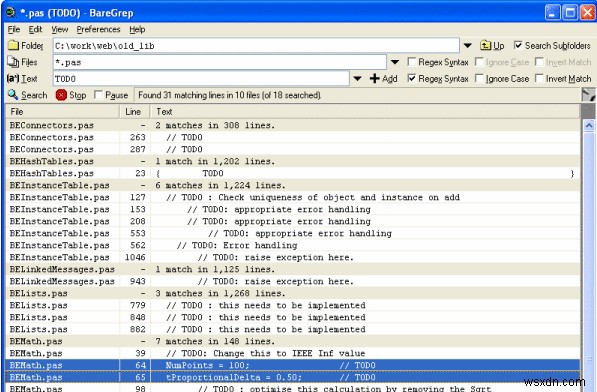Click BELists.pas summary 3 matches row

click(x=293, y=293)
